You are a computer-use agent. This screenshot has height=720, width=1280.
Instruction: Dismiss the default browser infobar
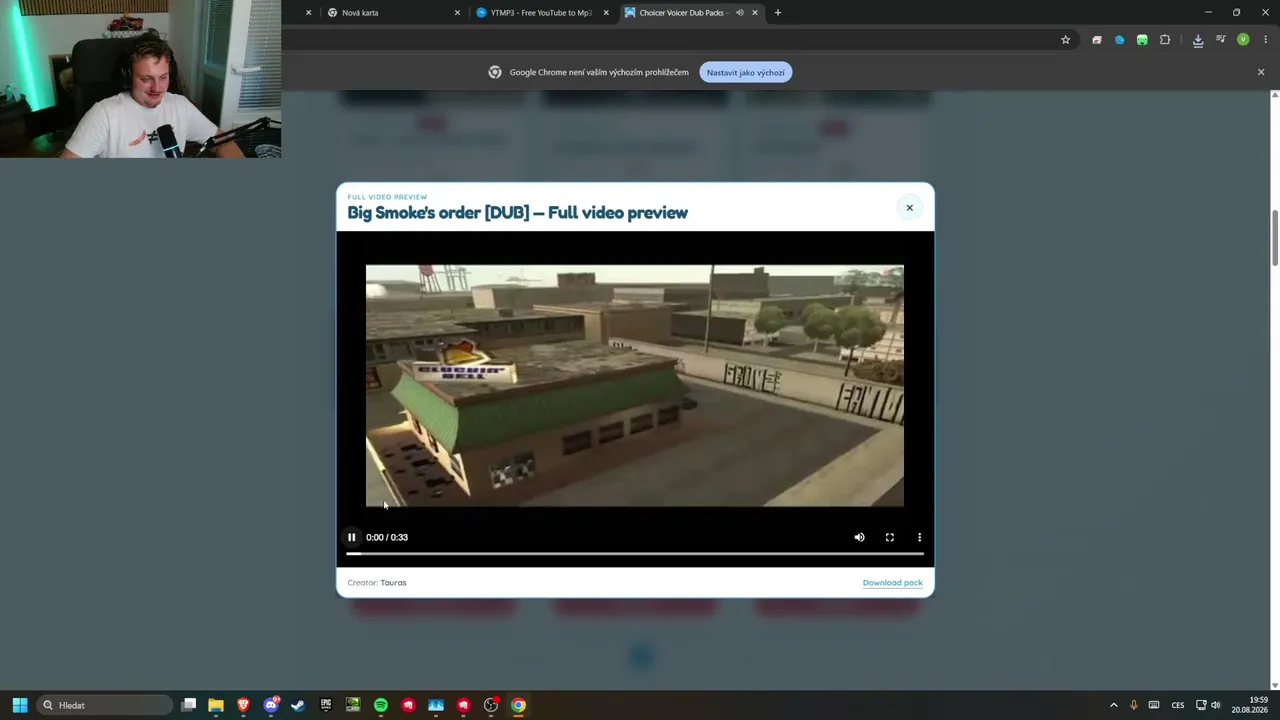tap(1261, 72)
